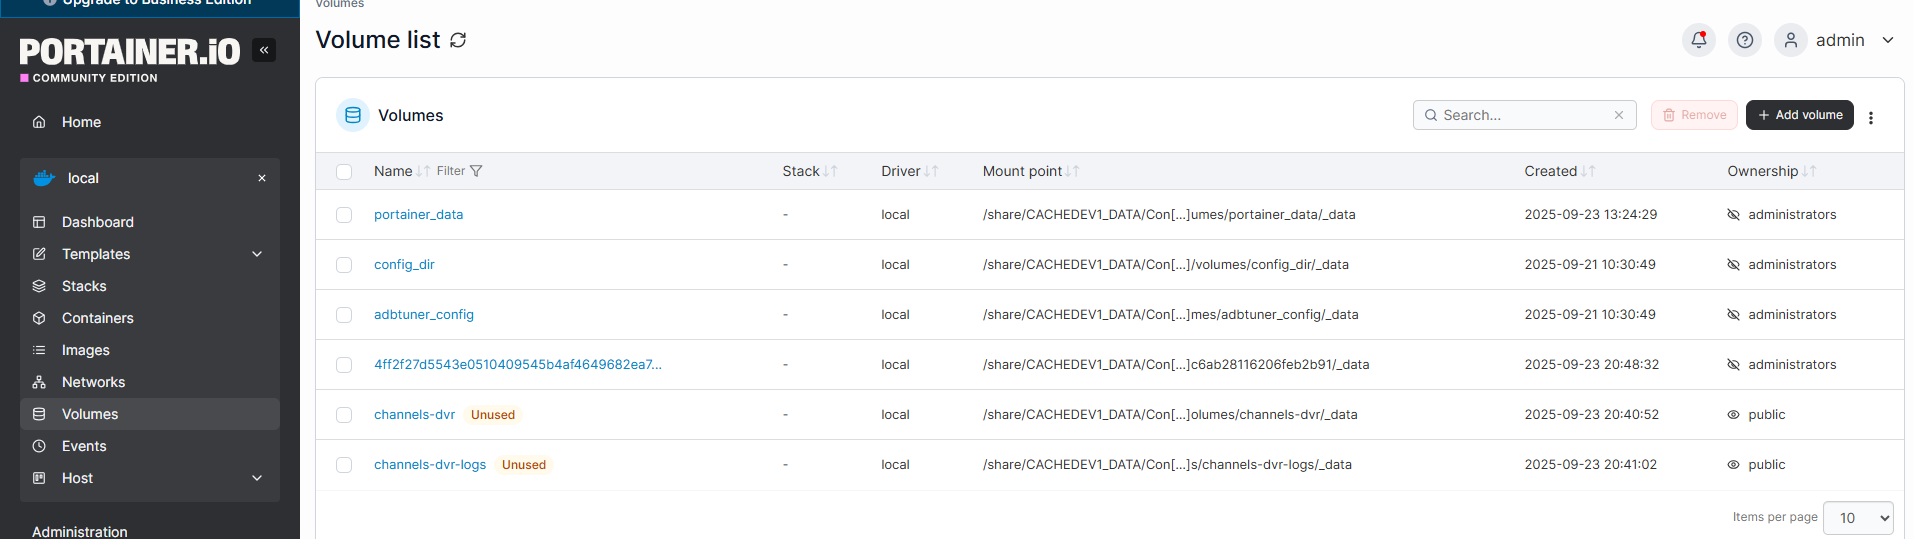This screenshot has height=539, width=1914.
Task: Click the Name column filter icon
Action: pos(476,171)
